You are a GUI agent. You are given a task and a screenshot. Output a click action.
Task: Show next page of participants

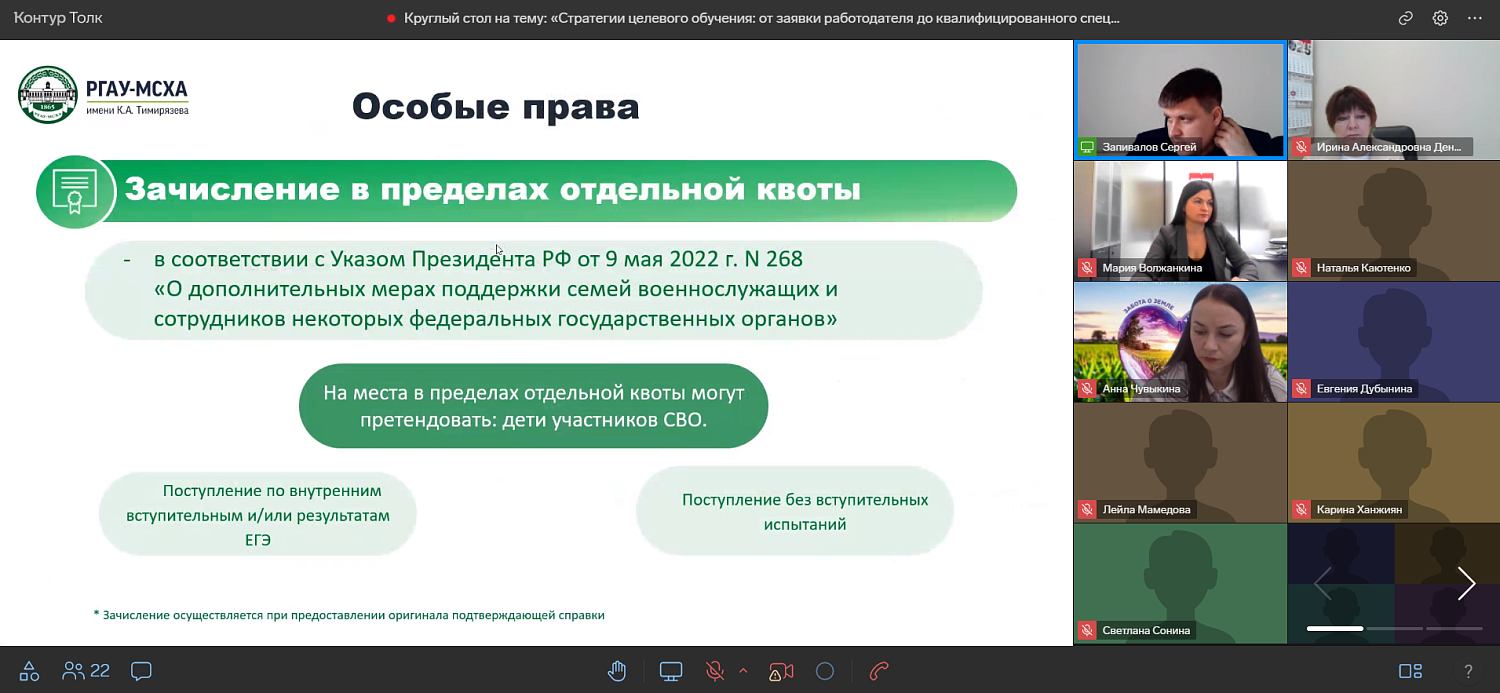pos(1466,583)
